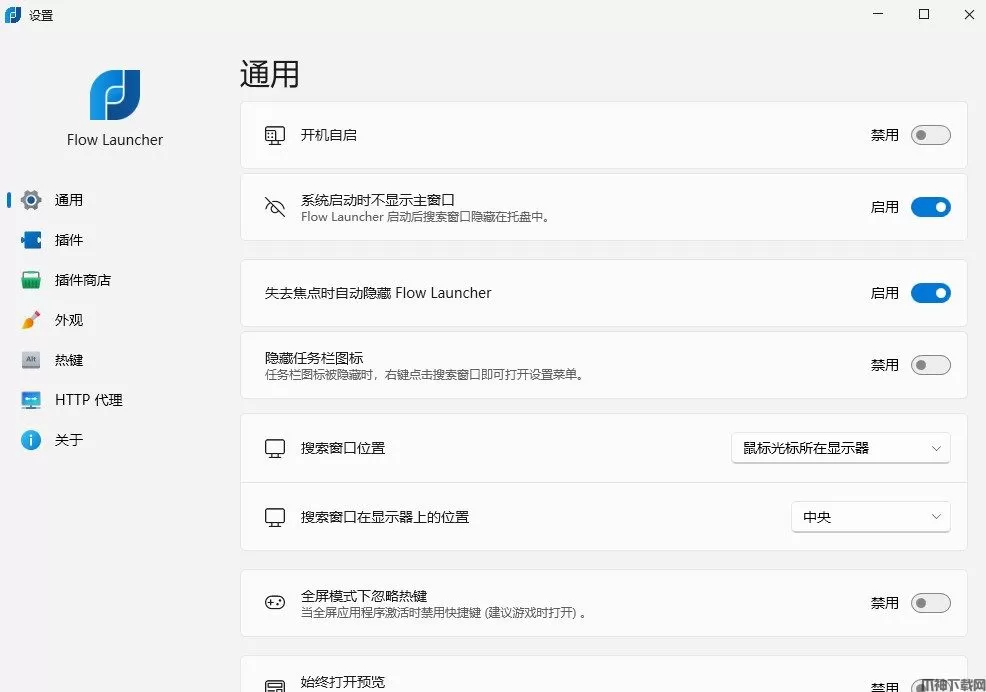The image size is (986, 692).
Task: Open the 搜索窗口位置 dropdown
Action: (840, 448)
